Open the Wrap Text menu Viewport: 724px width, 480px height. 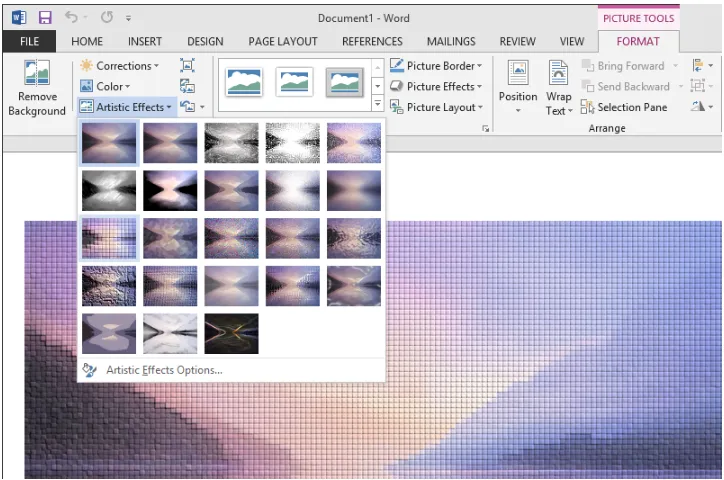[559, 87]
